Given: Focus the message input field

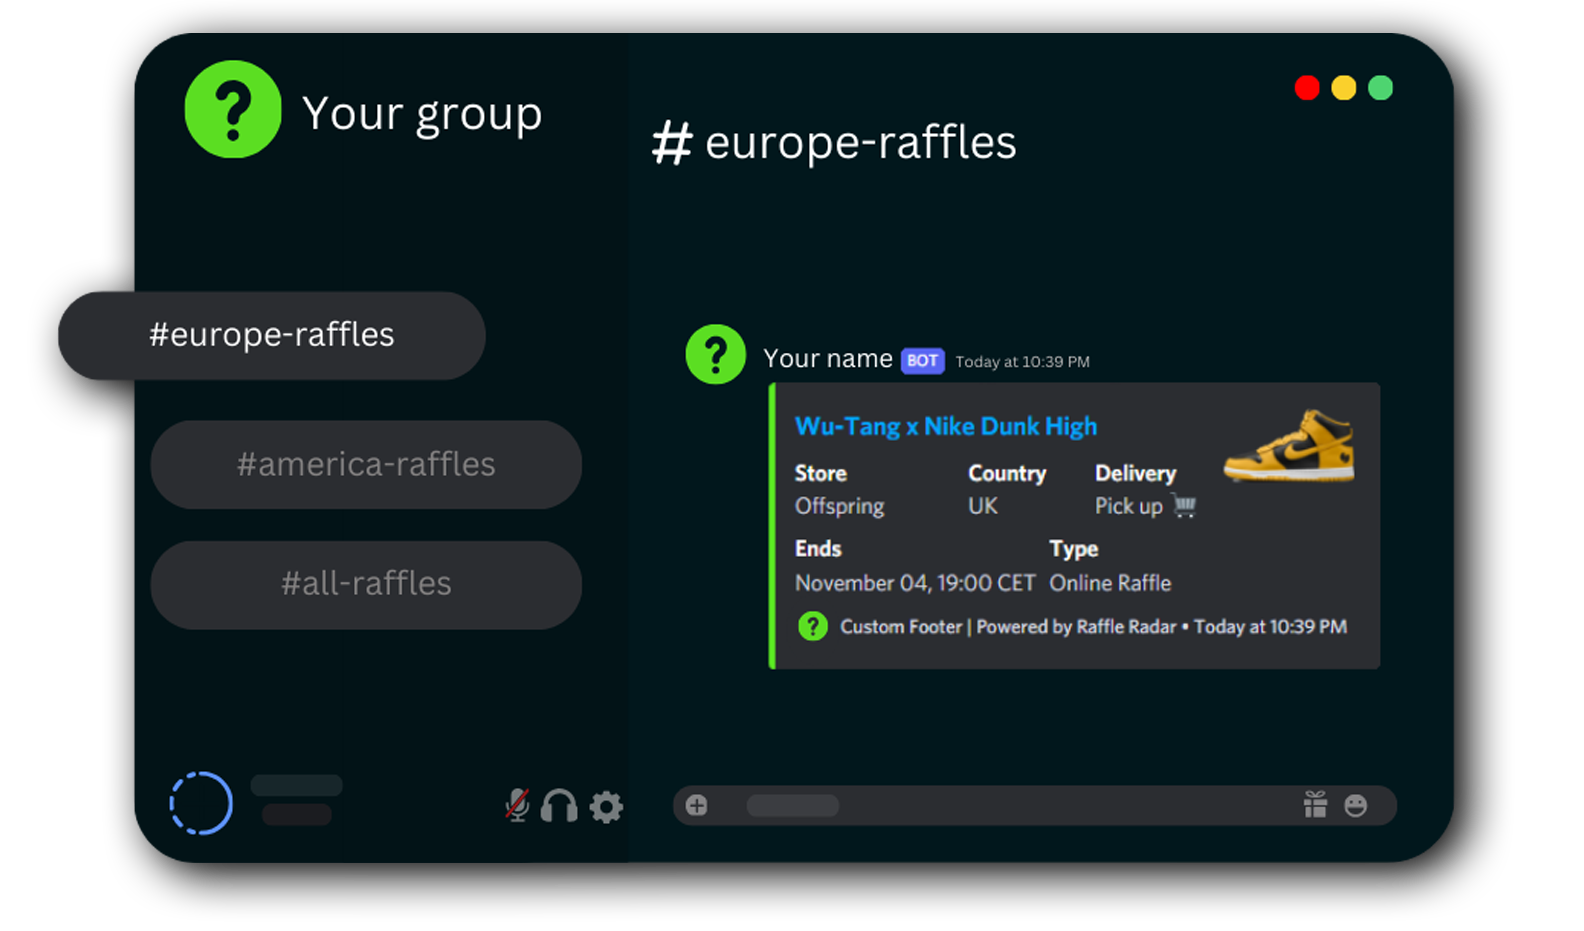Looking at the screenshot, I should [1035, 805].
